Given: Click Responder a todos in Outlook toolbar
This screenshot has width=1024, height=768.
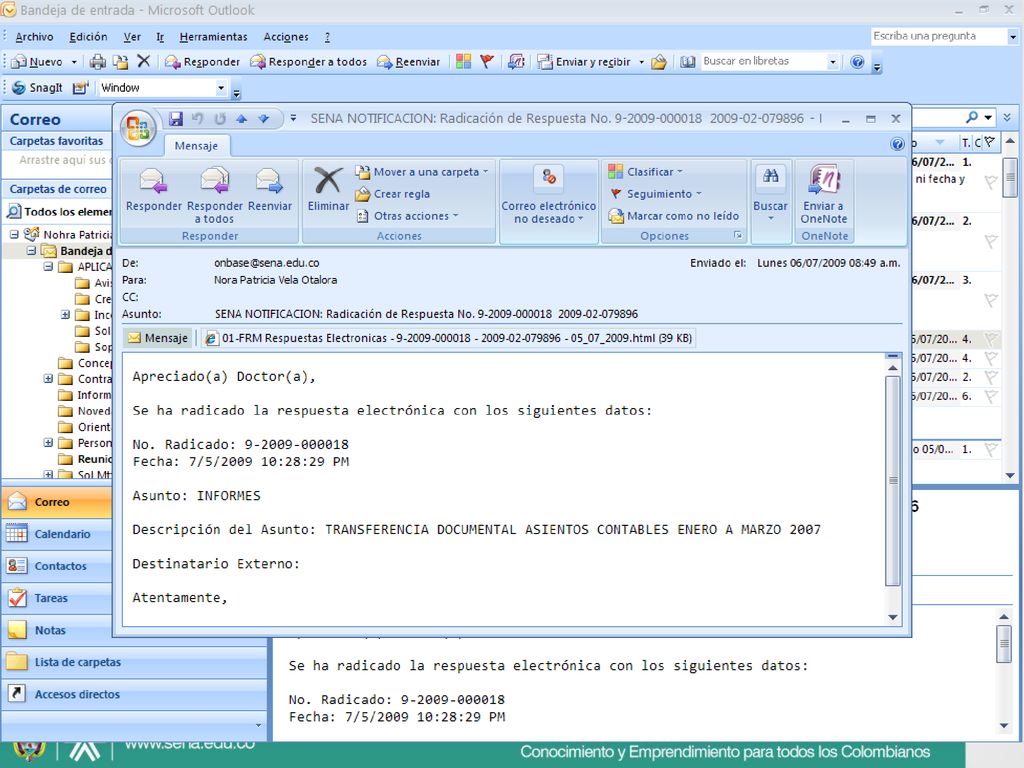Looking at the screenshot, I should coord(309,61).
